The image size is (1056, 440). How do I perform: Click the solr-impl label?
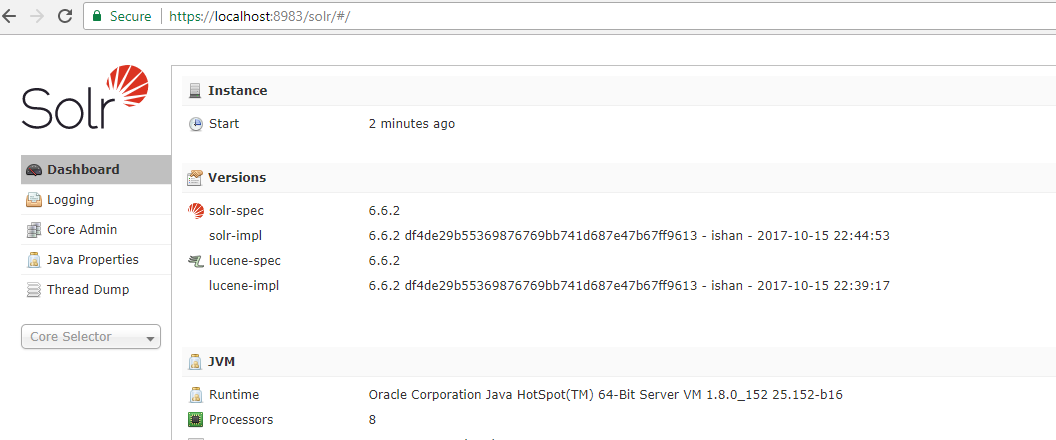point(236,236)
